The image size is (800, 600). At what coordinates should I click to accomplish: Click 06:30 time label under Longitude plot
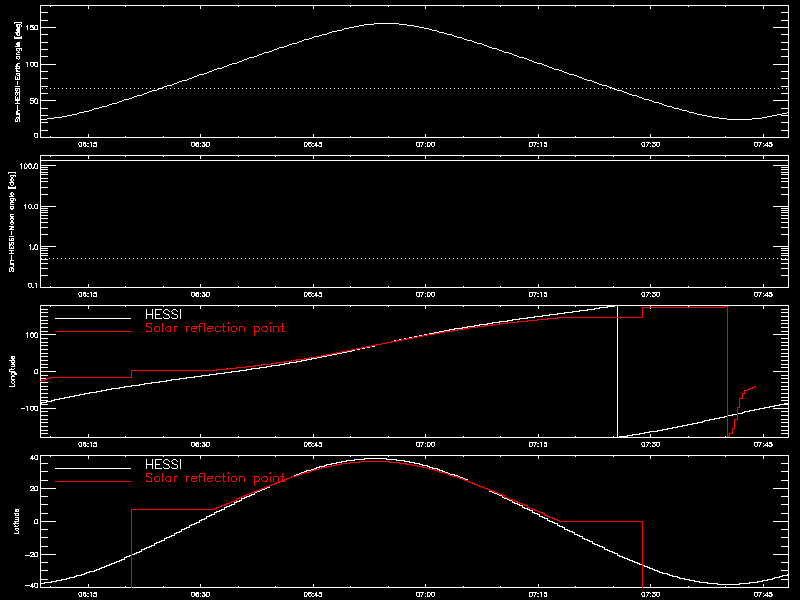click(200, 445)
